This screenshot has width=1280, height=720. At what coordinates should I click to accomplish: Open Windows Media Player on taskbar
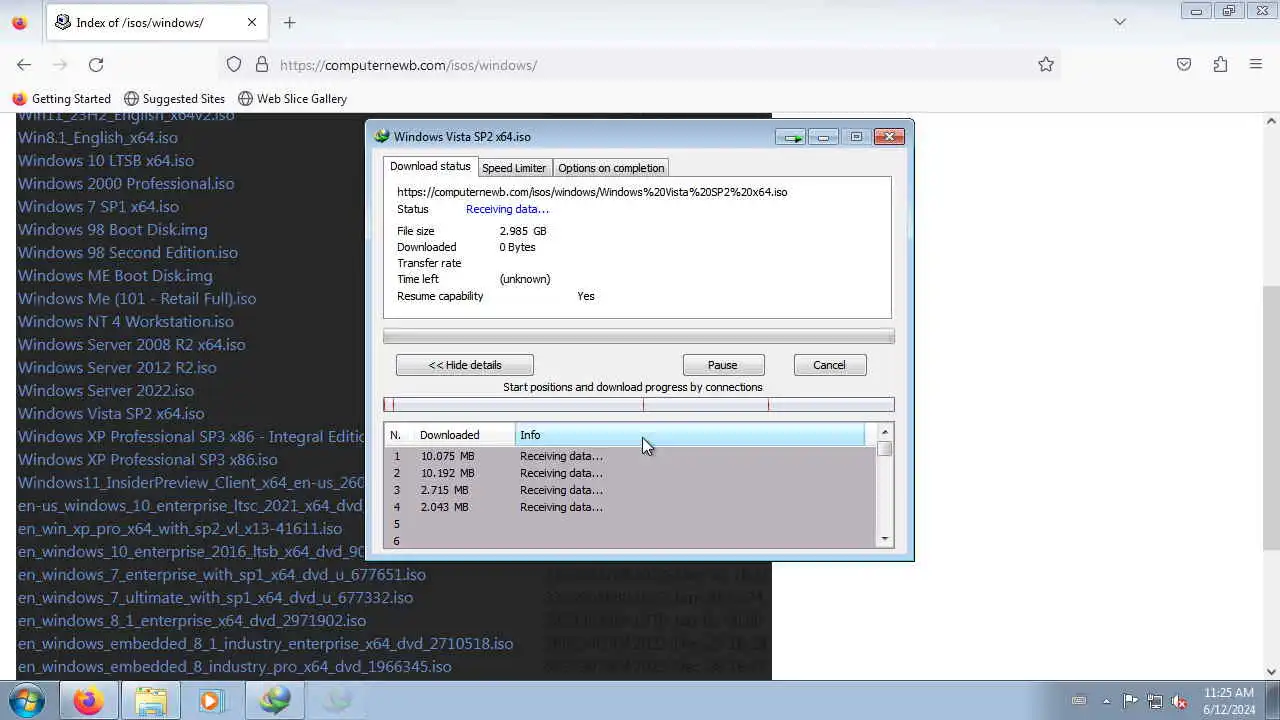pyautogui.click(x=213, y=701)
